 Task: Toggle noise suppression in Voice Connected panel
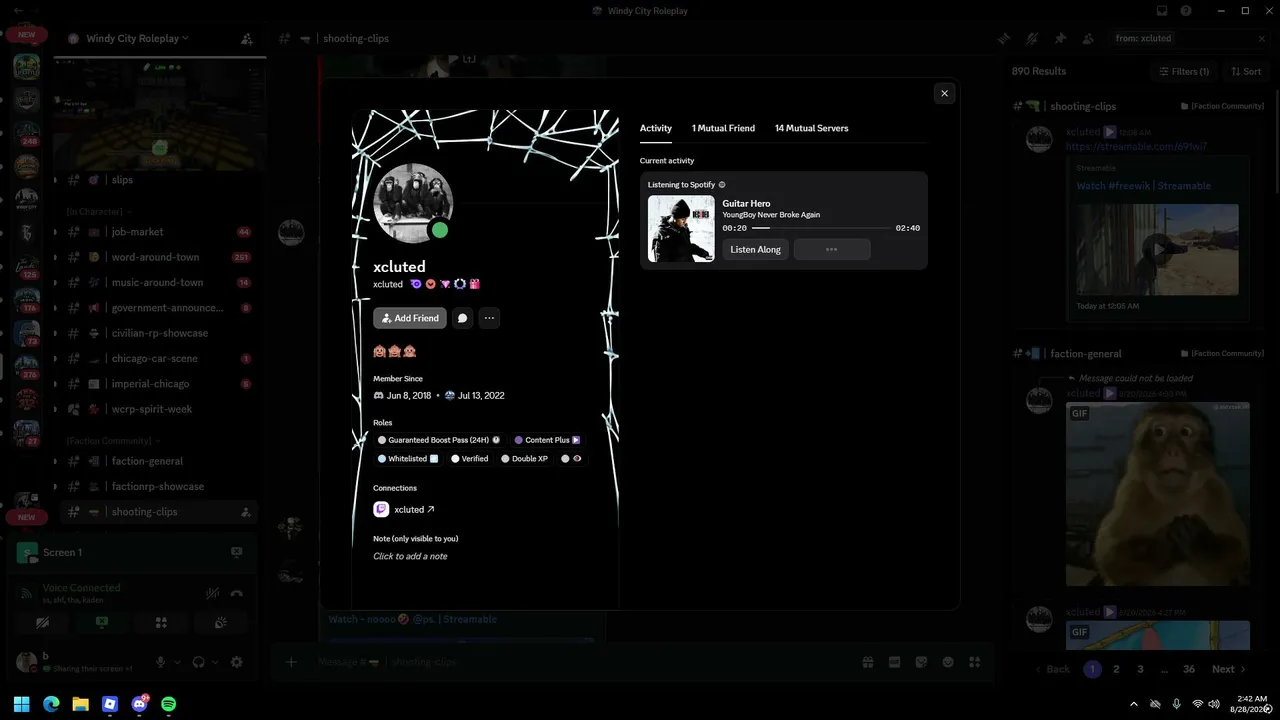tap(212, 593)
